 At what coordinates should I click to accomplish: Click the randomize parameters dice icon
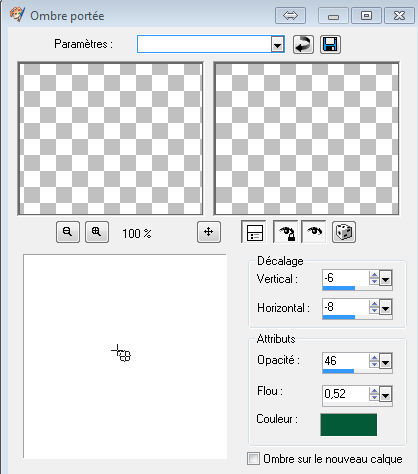(344, 232)
